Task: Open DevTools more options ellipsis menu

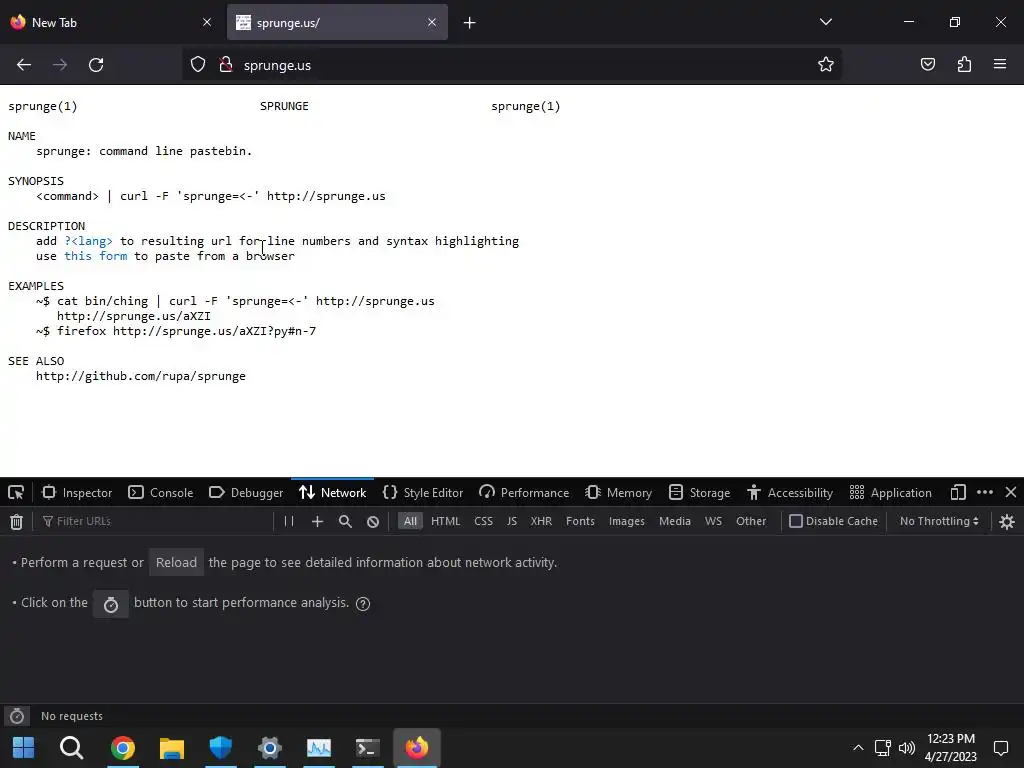Action: click(x=985, y=492)
